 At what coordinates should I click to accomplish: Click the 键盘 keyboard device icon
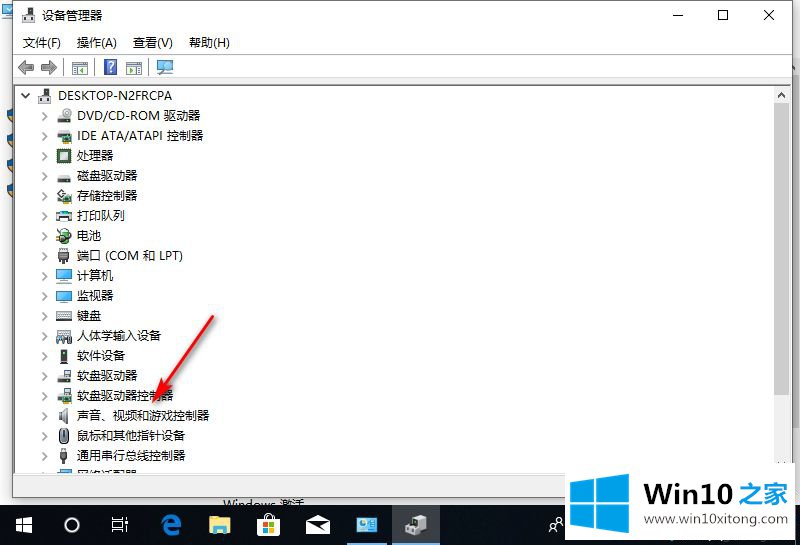pyautogui.click(x=64, y=316)
